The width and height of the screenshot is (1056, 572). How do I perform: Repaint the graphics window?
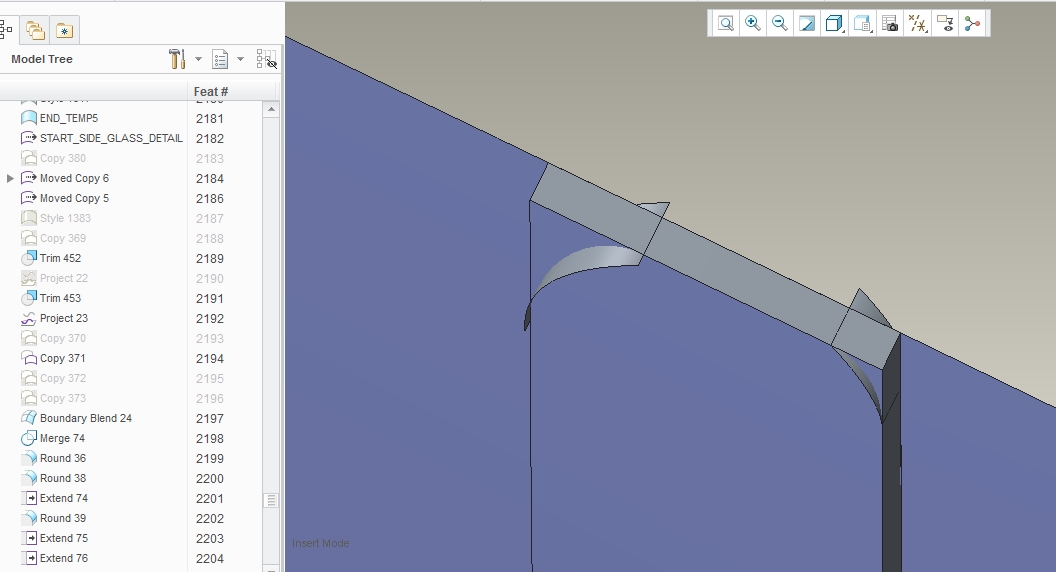[x=806, y=24]
